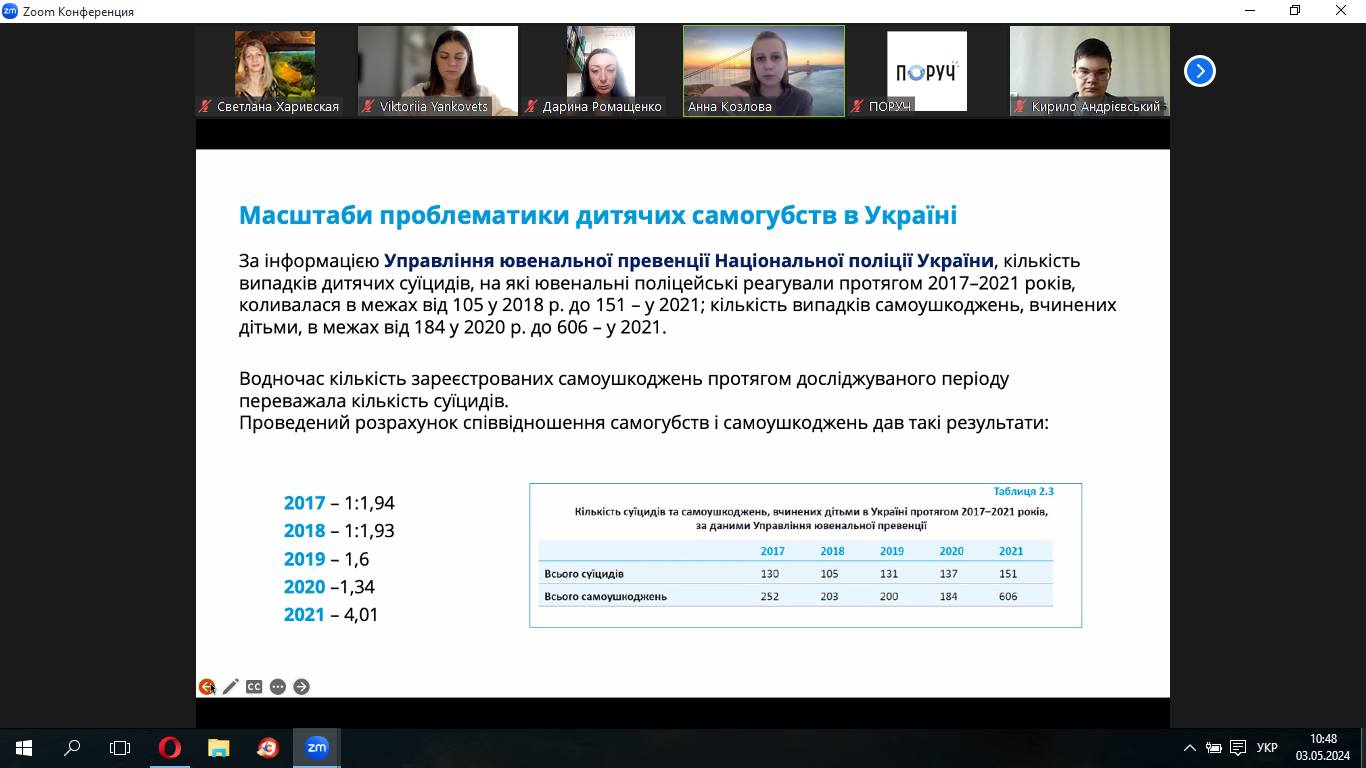Select Viktoriia Yankovets' video tile
Screen dimensions: 1366x768
(438, 70)
